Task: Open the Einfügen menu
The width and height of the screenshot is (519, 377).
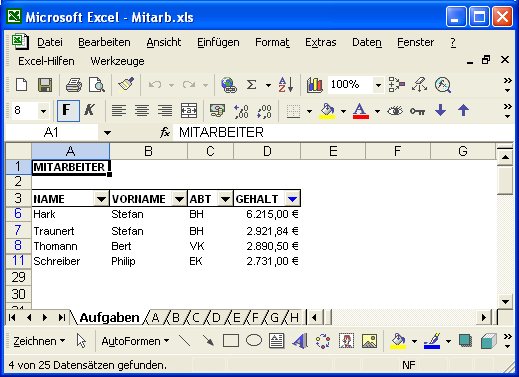Action: coord(218,42)
